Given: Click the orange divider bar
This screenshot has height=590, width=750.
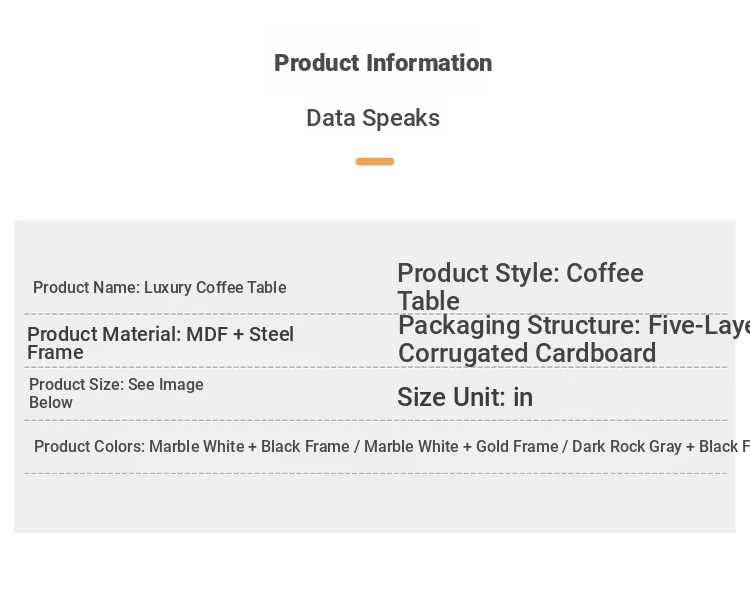Looking at the screenshot, I should click(375, 162).
